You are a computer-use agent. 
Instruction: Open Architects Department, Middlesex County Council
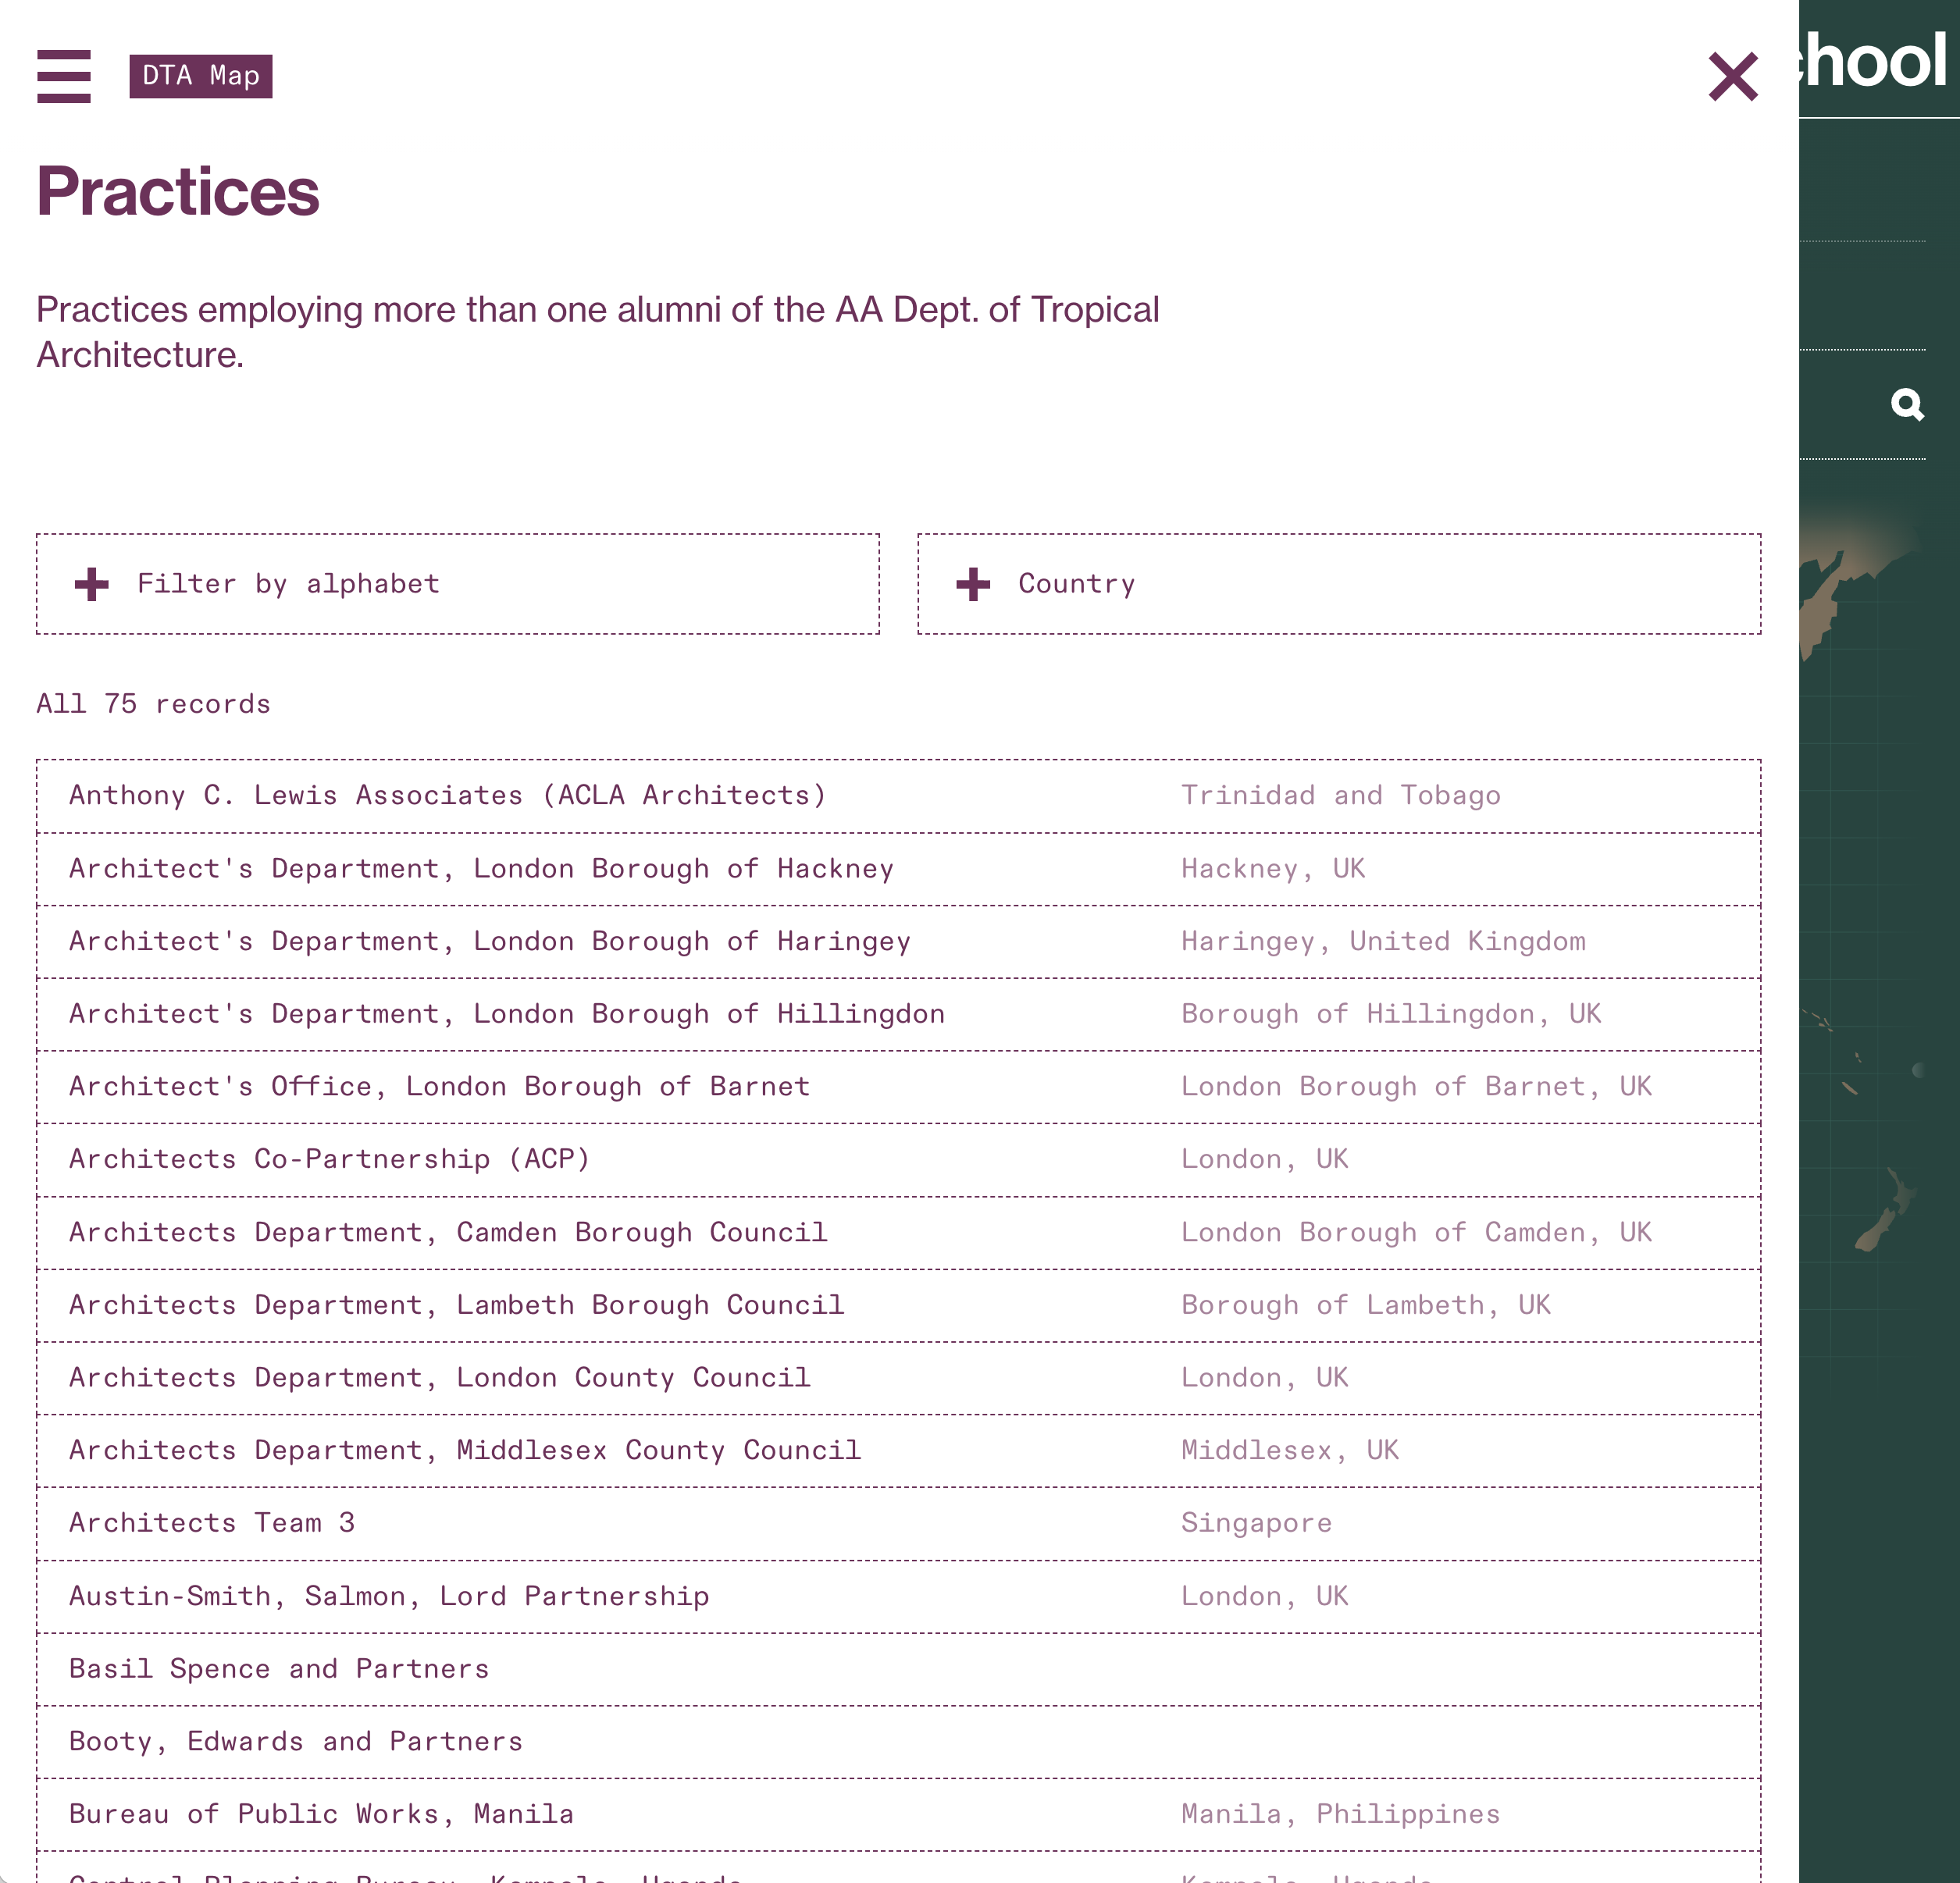coord(898,1451)
